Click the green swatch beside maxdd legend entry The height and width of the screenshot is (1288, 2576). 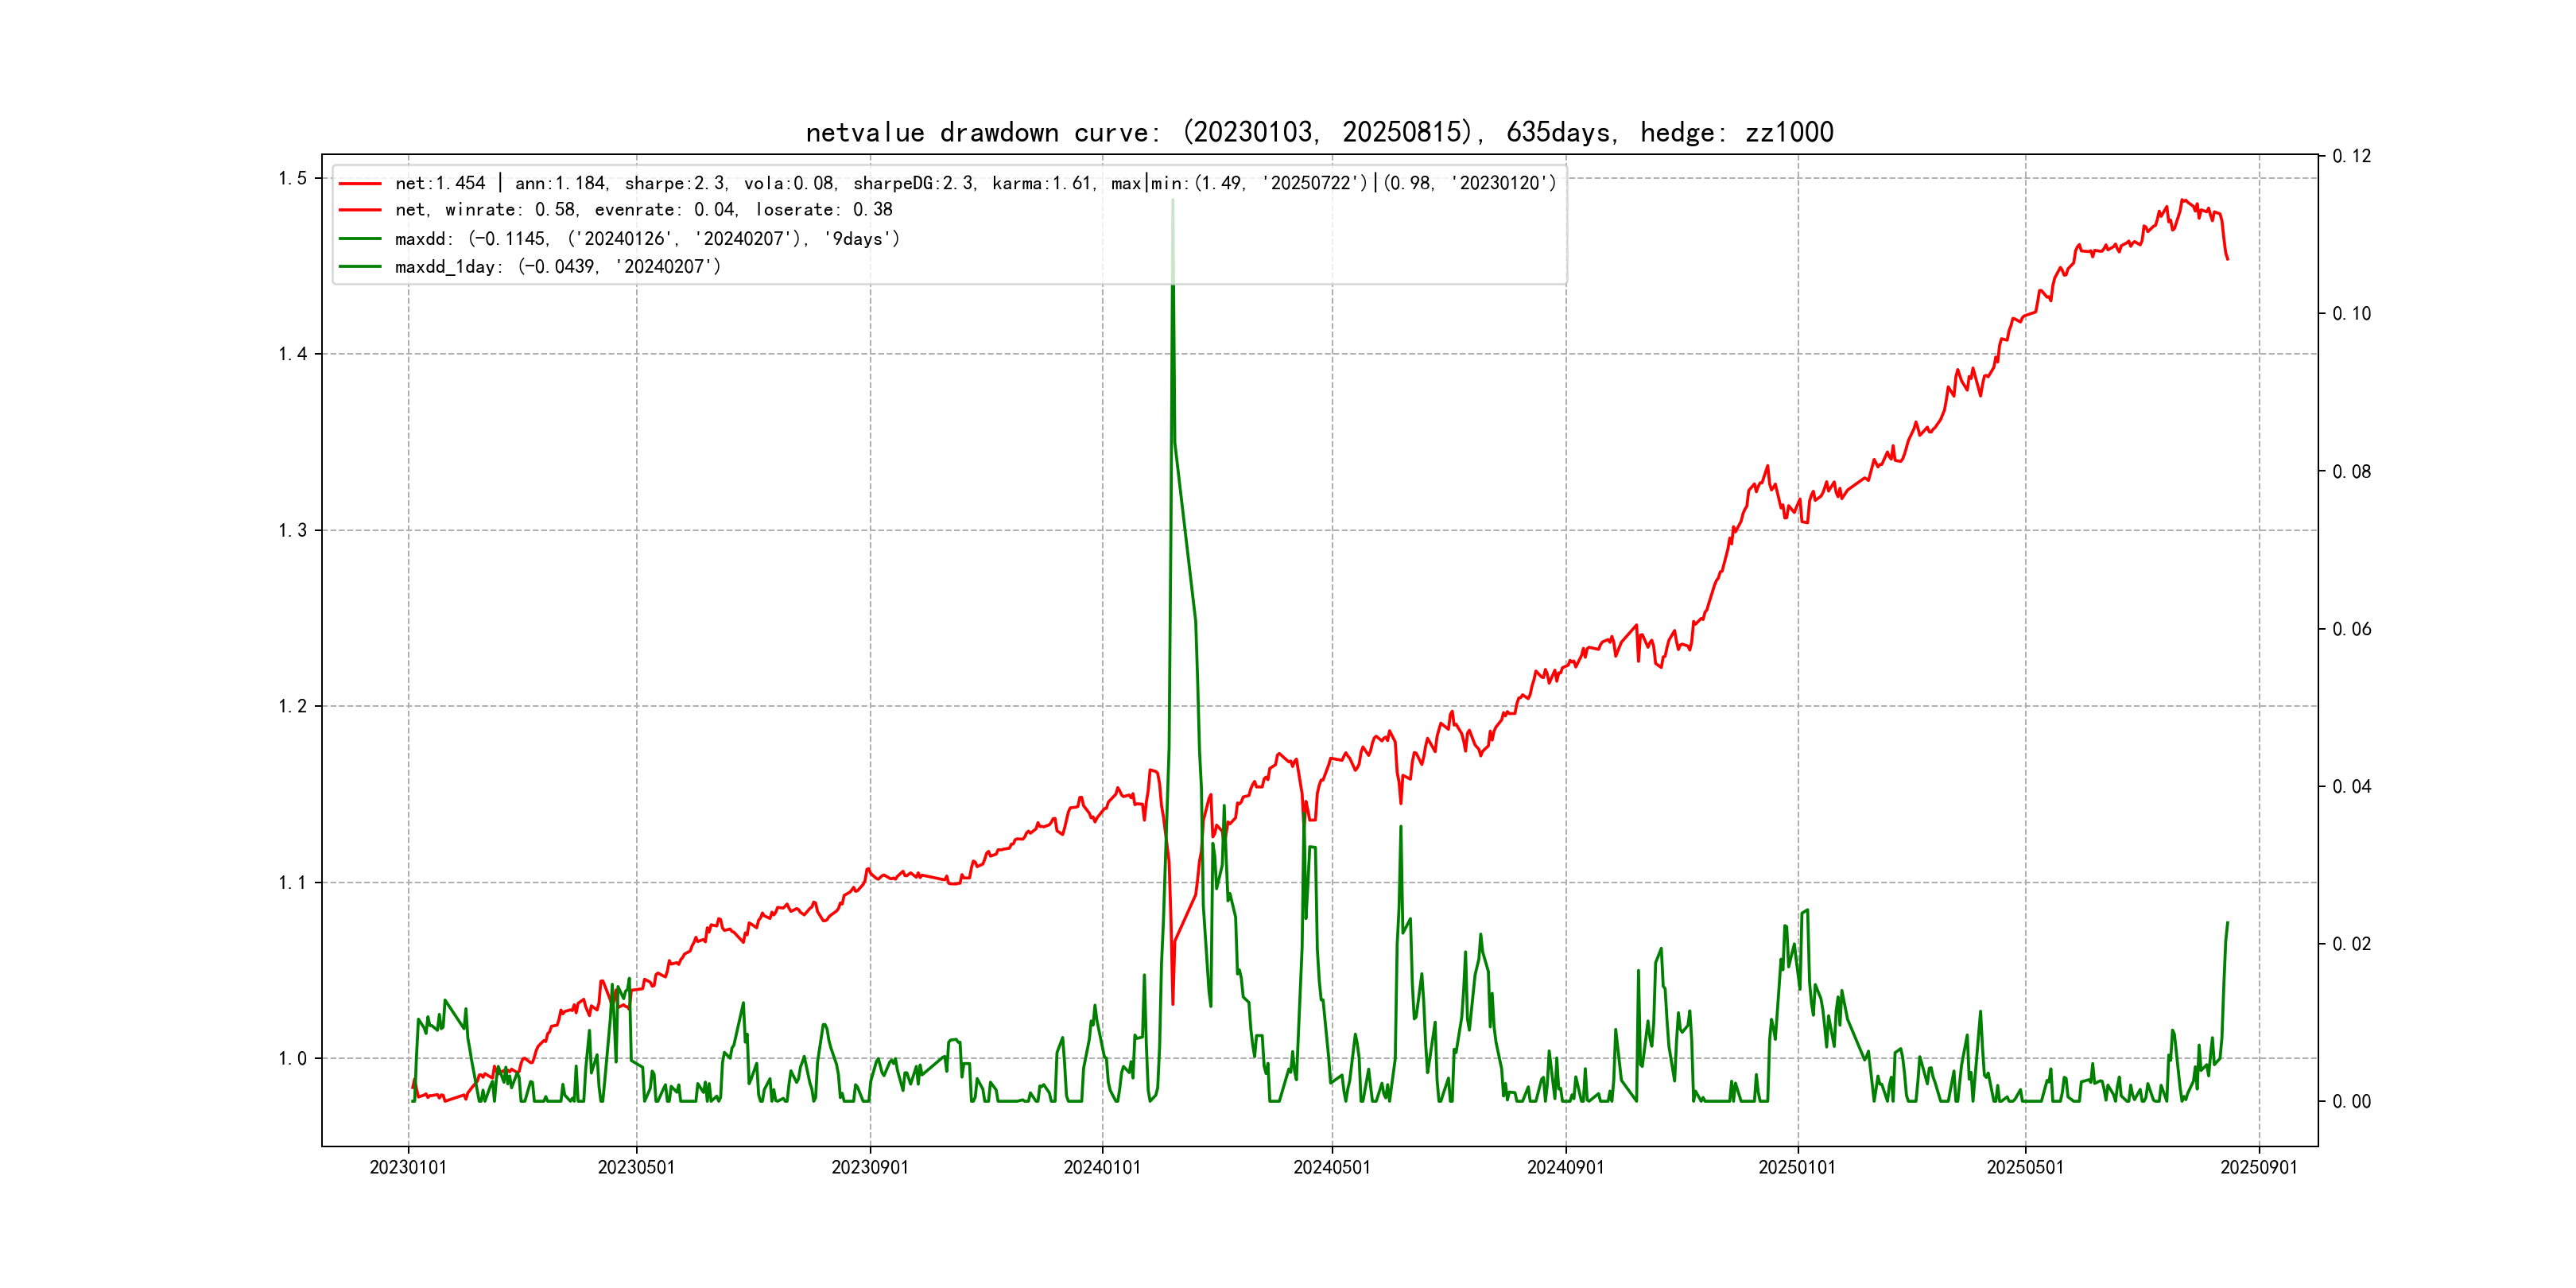[x=360, y=239]
